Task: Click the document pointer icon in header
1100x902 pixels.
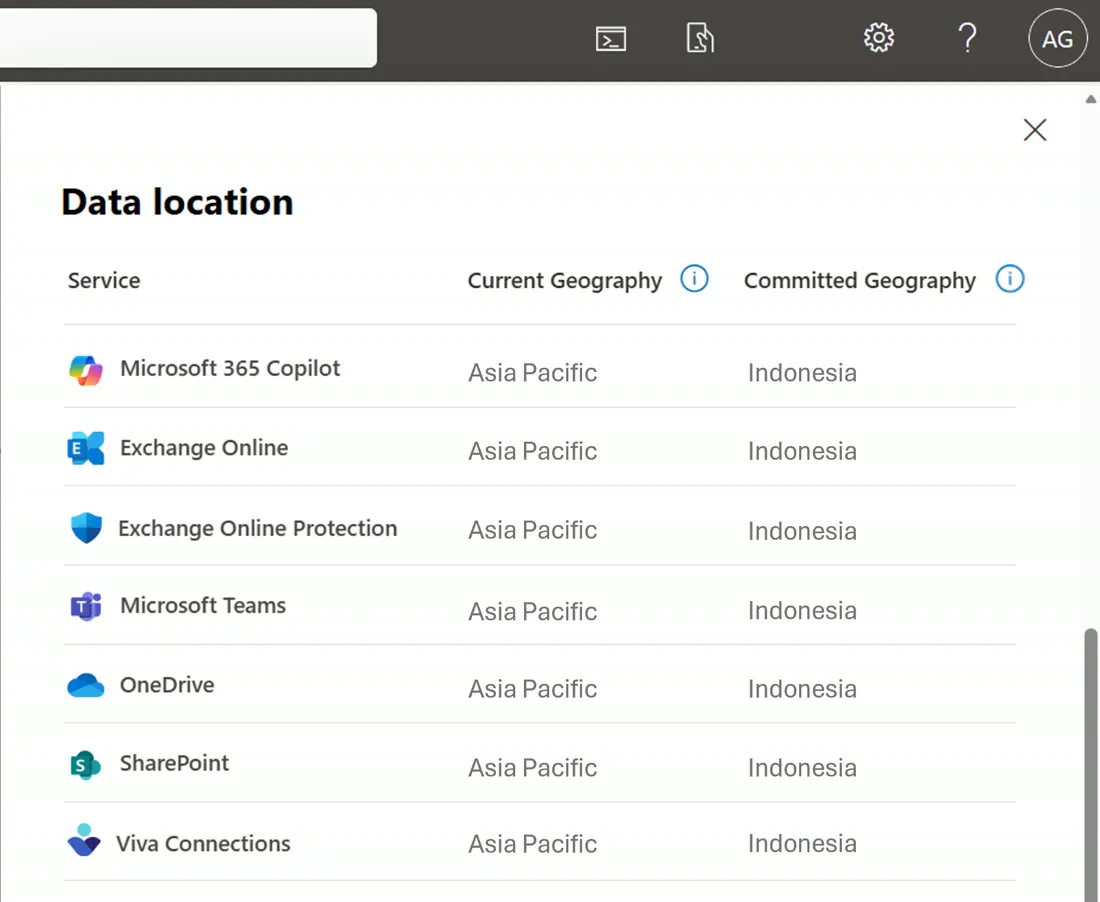Action: tap(699, 38)
